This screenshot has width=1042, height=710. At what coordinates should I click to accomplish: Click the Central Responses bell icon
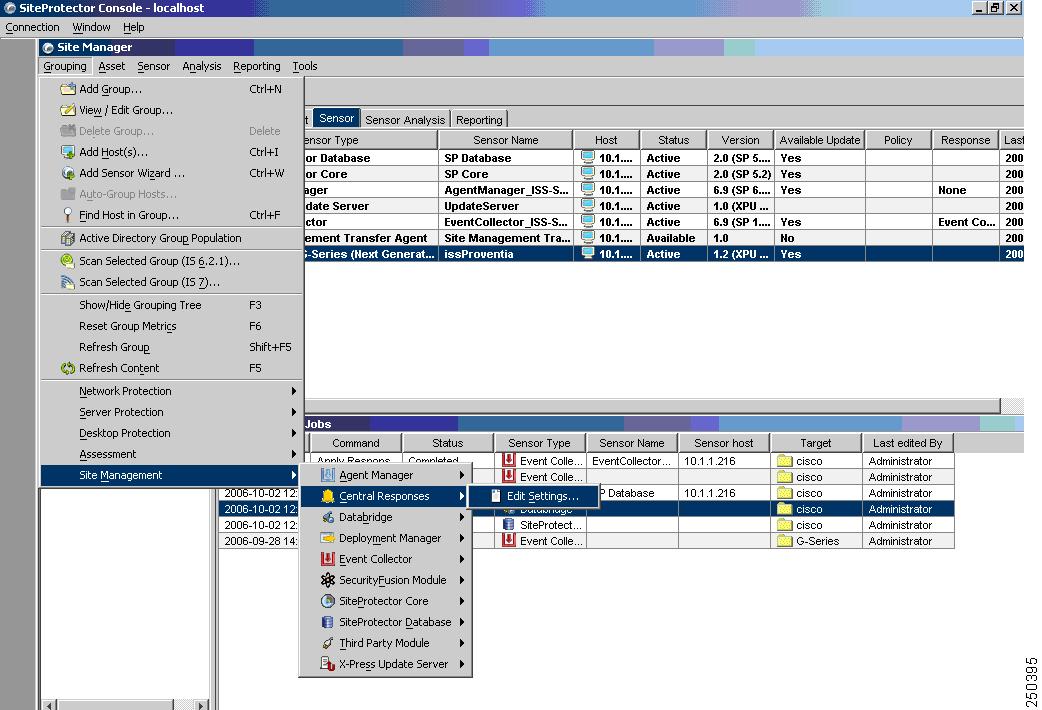coord(328,497)
